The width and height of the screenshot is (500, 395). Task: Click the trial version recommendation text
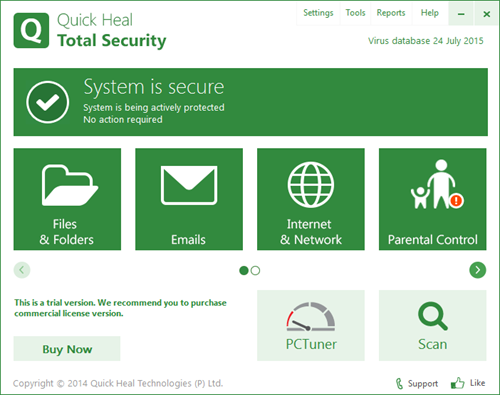tap(120, 308)
